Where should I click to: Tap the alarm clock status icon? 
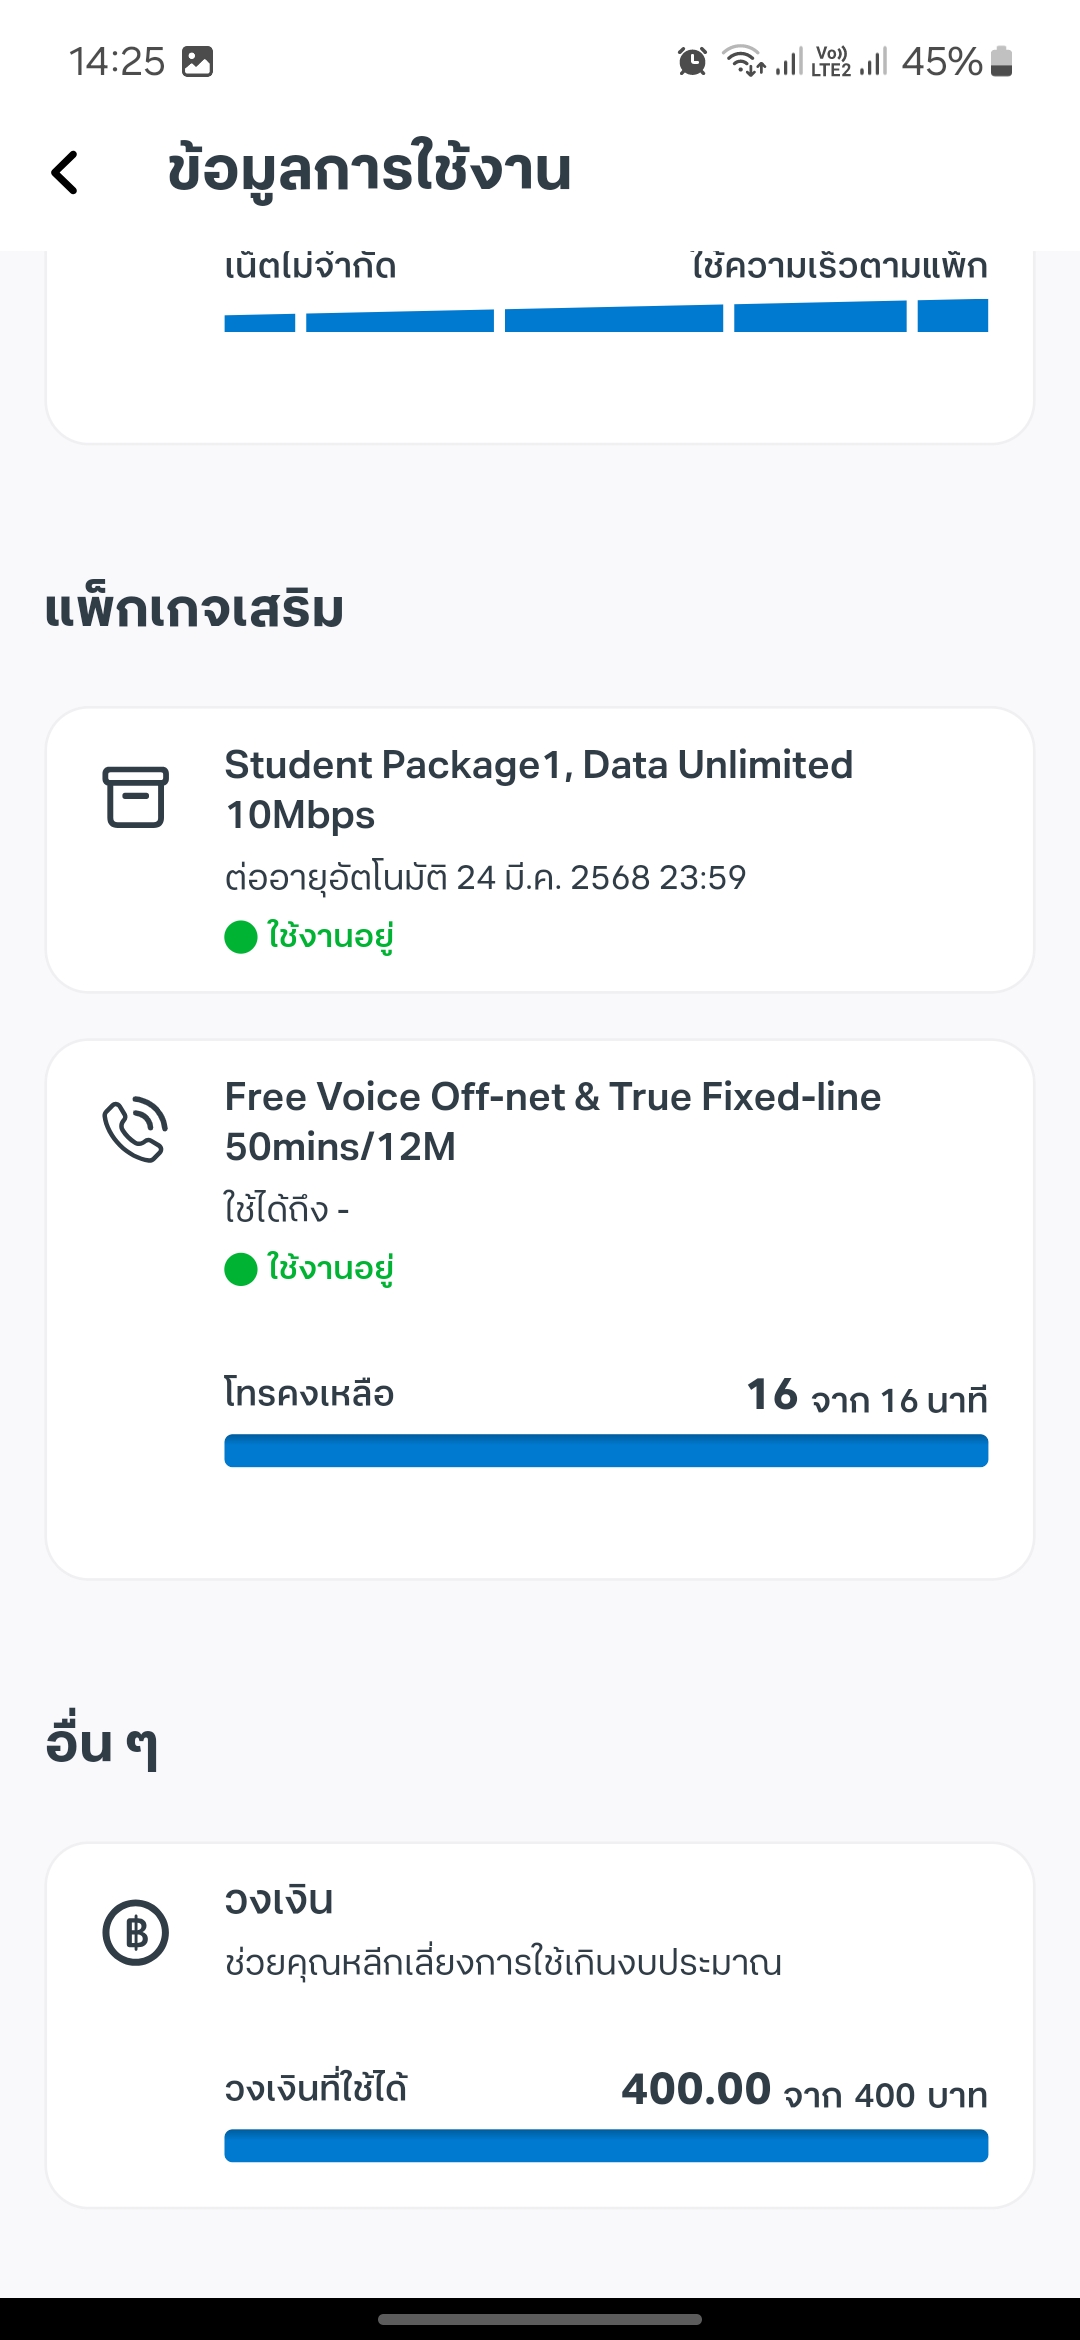[692, 62]
